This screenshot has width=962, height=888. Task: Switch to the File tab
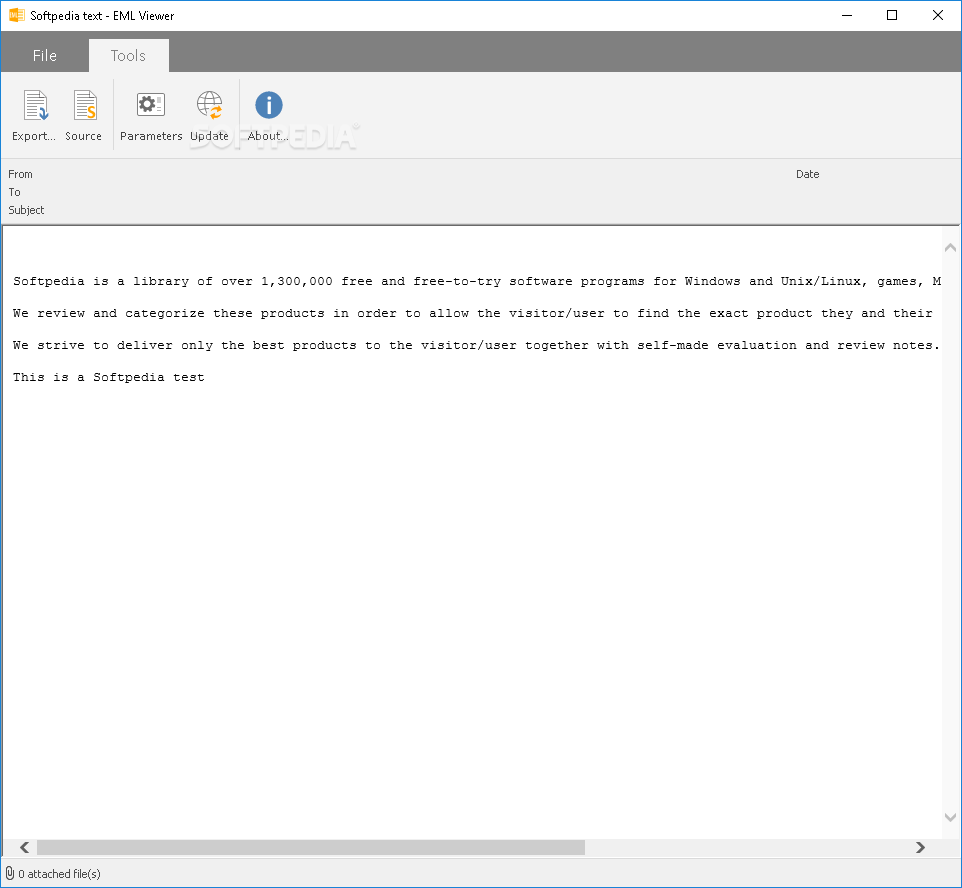(45, 55)
